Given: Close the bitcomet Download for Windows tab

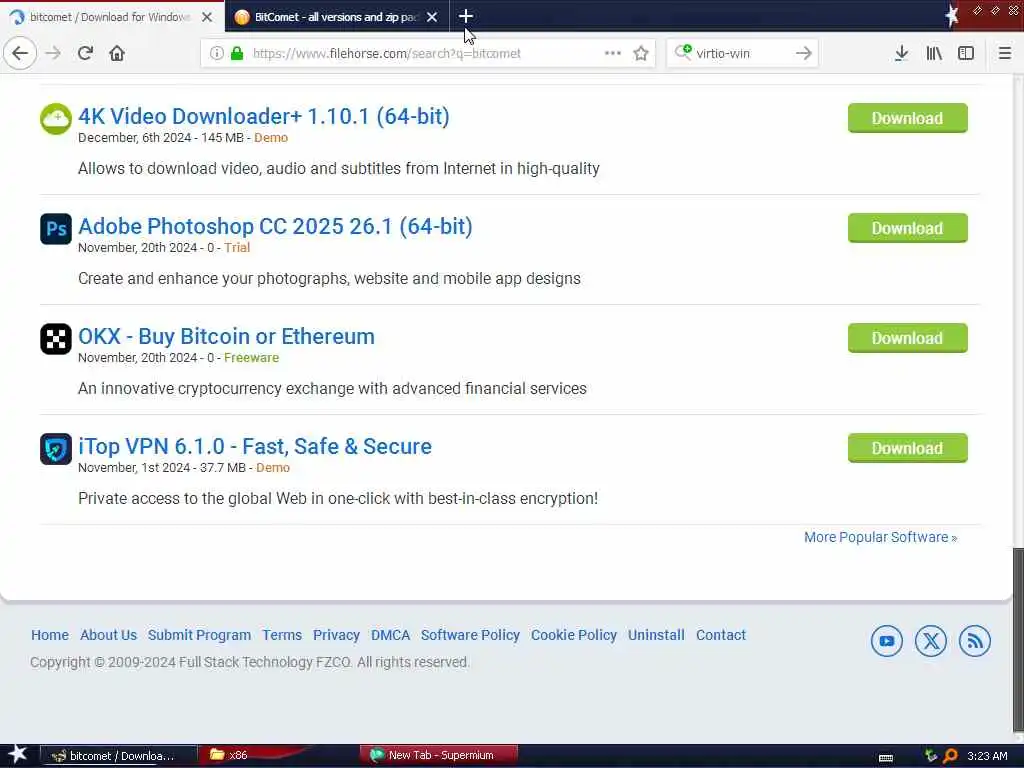Looking at the screenshot, I should tap(207, 17).
